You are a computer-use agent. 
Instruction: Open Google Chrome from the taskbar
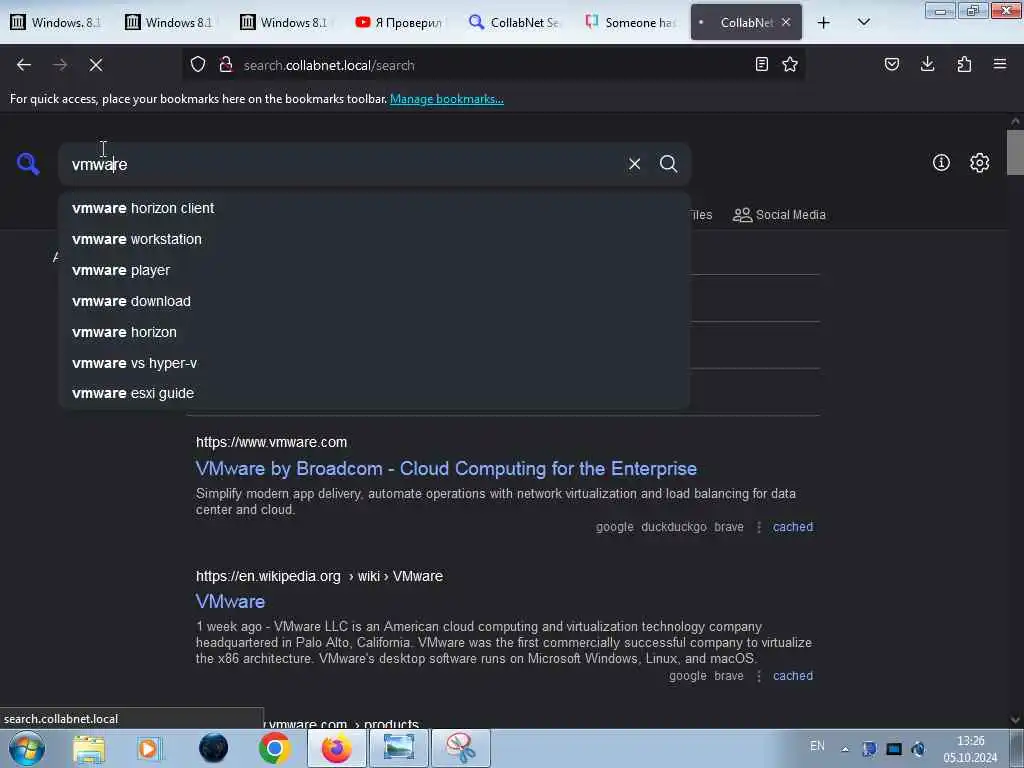pos(274,748)
